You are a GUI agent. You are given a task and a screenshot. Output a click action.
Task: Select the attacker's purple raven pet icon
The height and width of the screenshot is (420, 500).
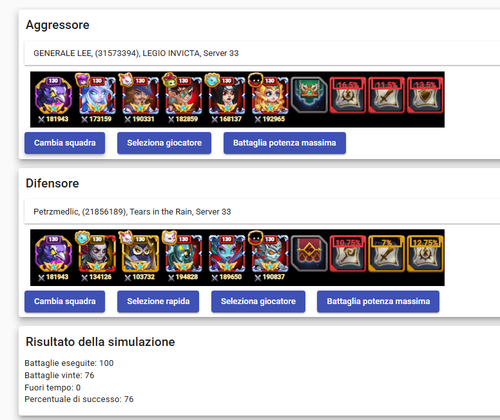[53, 99]
